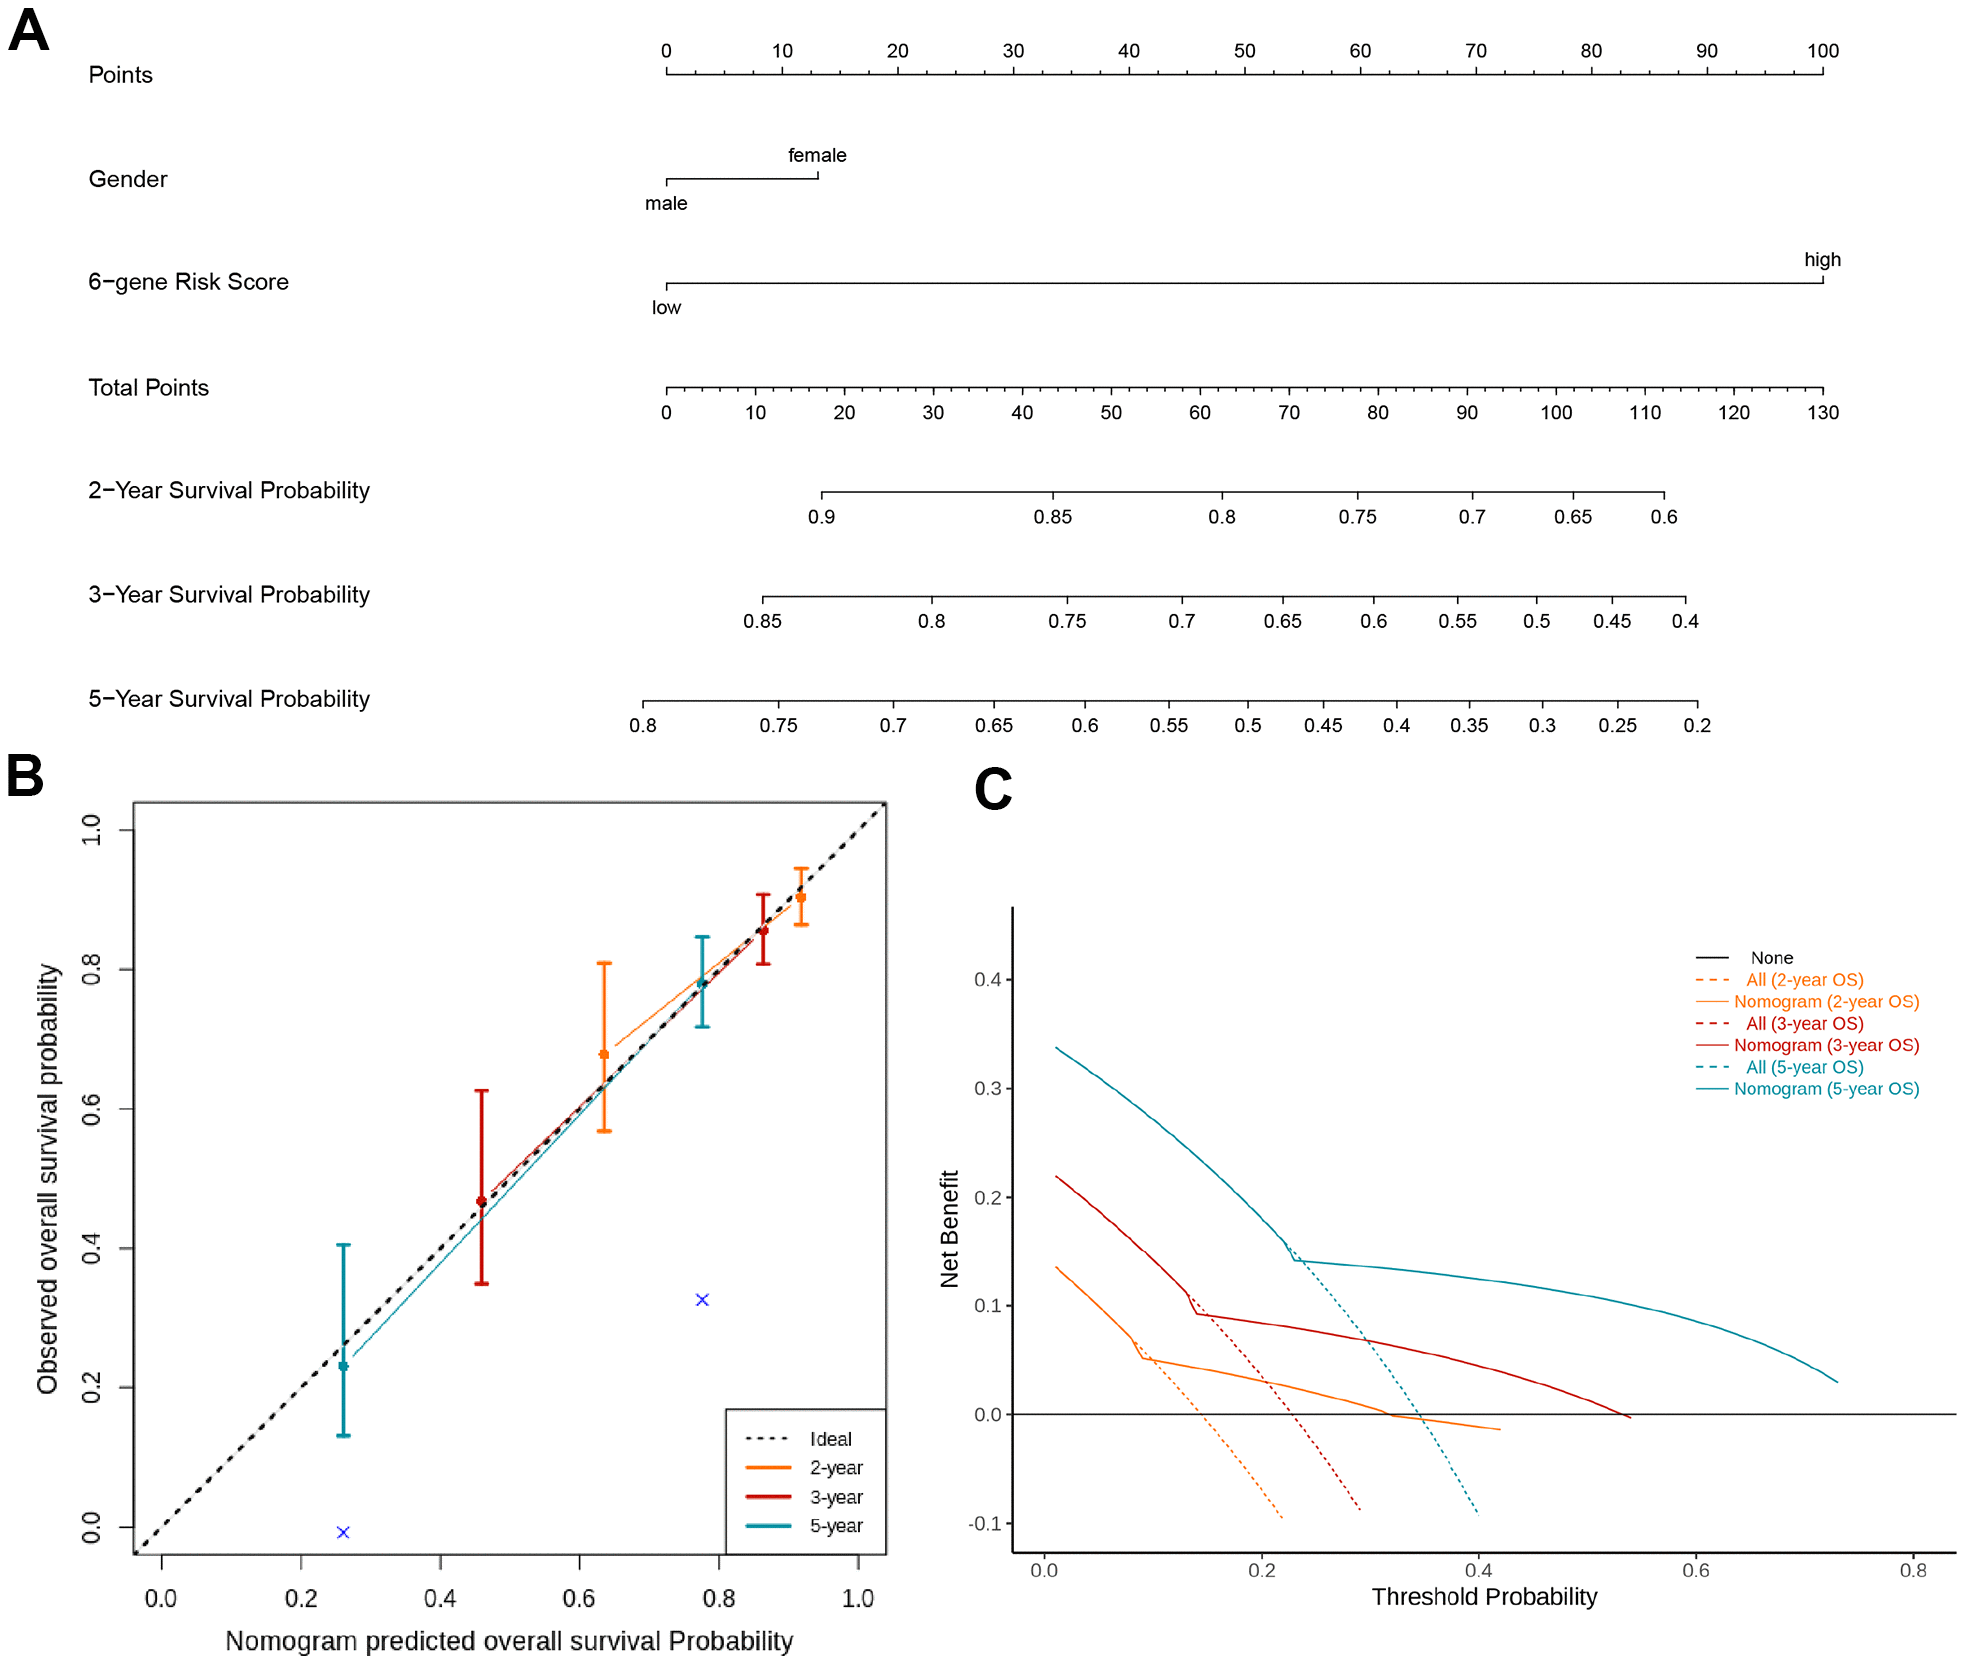Click the 'low' risk score label
The image size is (1965, 1664).
[666, 307]
